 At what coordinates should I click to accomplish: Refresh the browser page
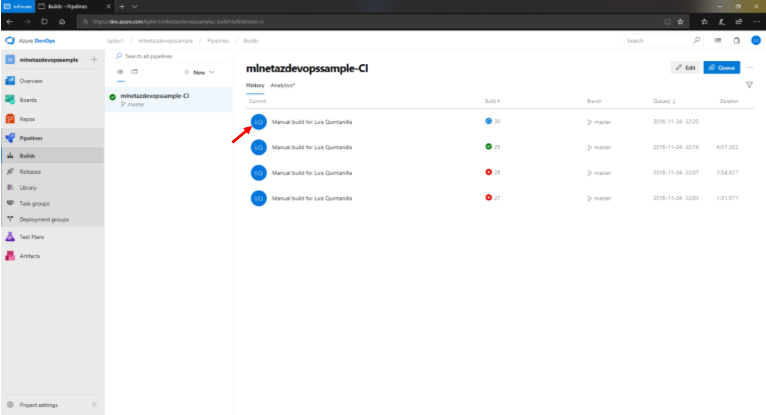pos(44,21)
